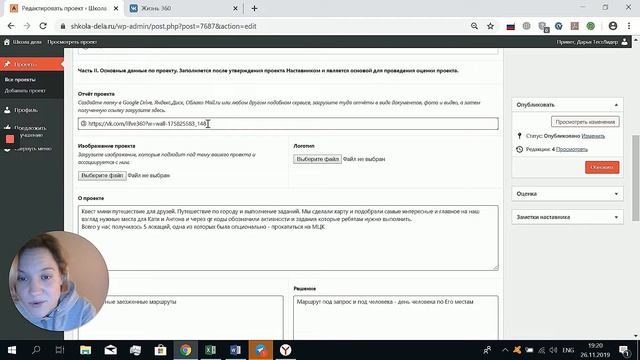Close the Жизнь 360 tab
The height and width of the screenshot is (360, 640).
[236, 8]
